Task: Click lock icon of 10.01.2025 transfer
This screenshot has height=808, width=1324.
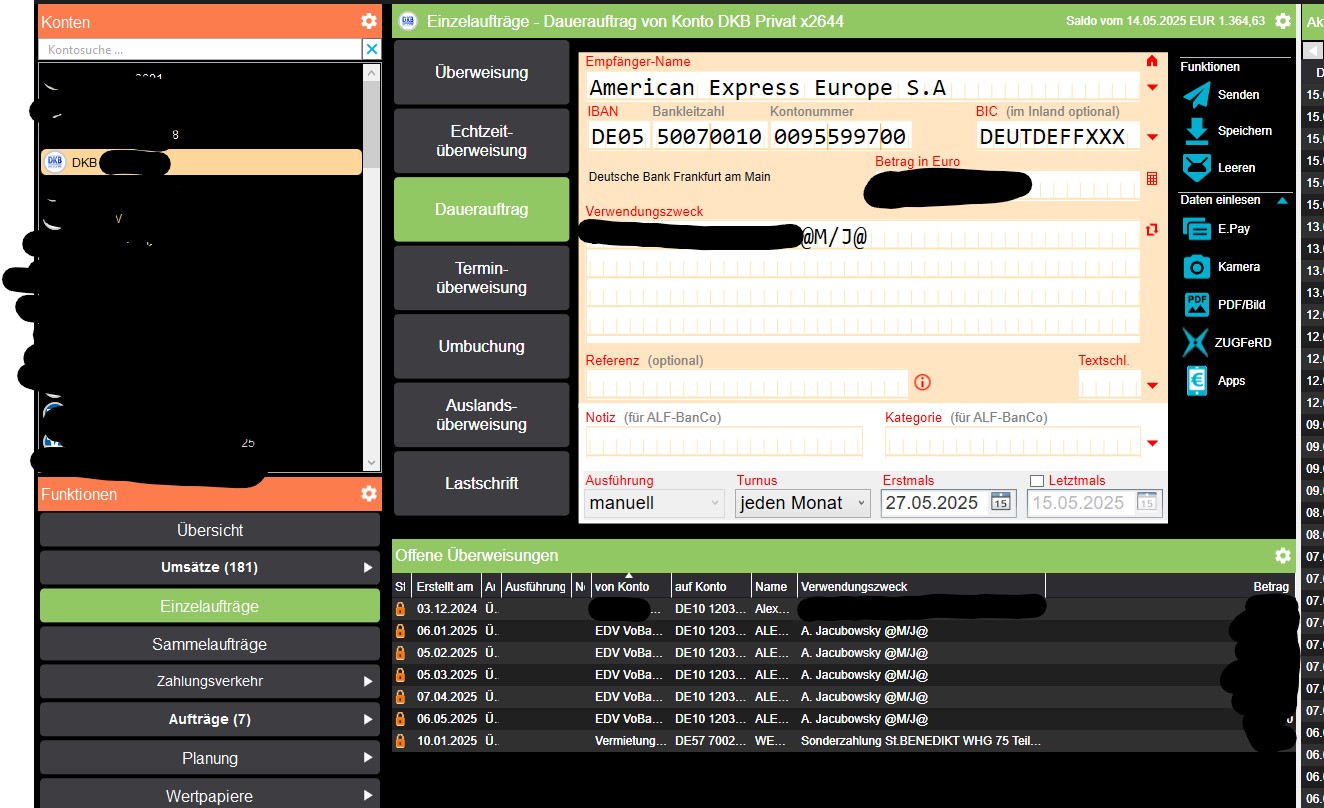Action: tap(400, 741)
